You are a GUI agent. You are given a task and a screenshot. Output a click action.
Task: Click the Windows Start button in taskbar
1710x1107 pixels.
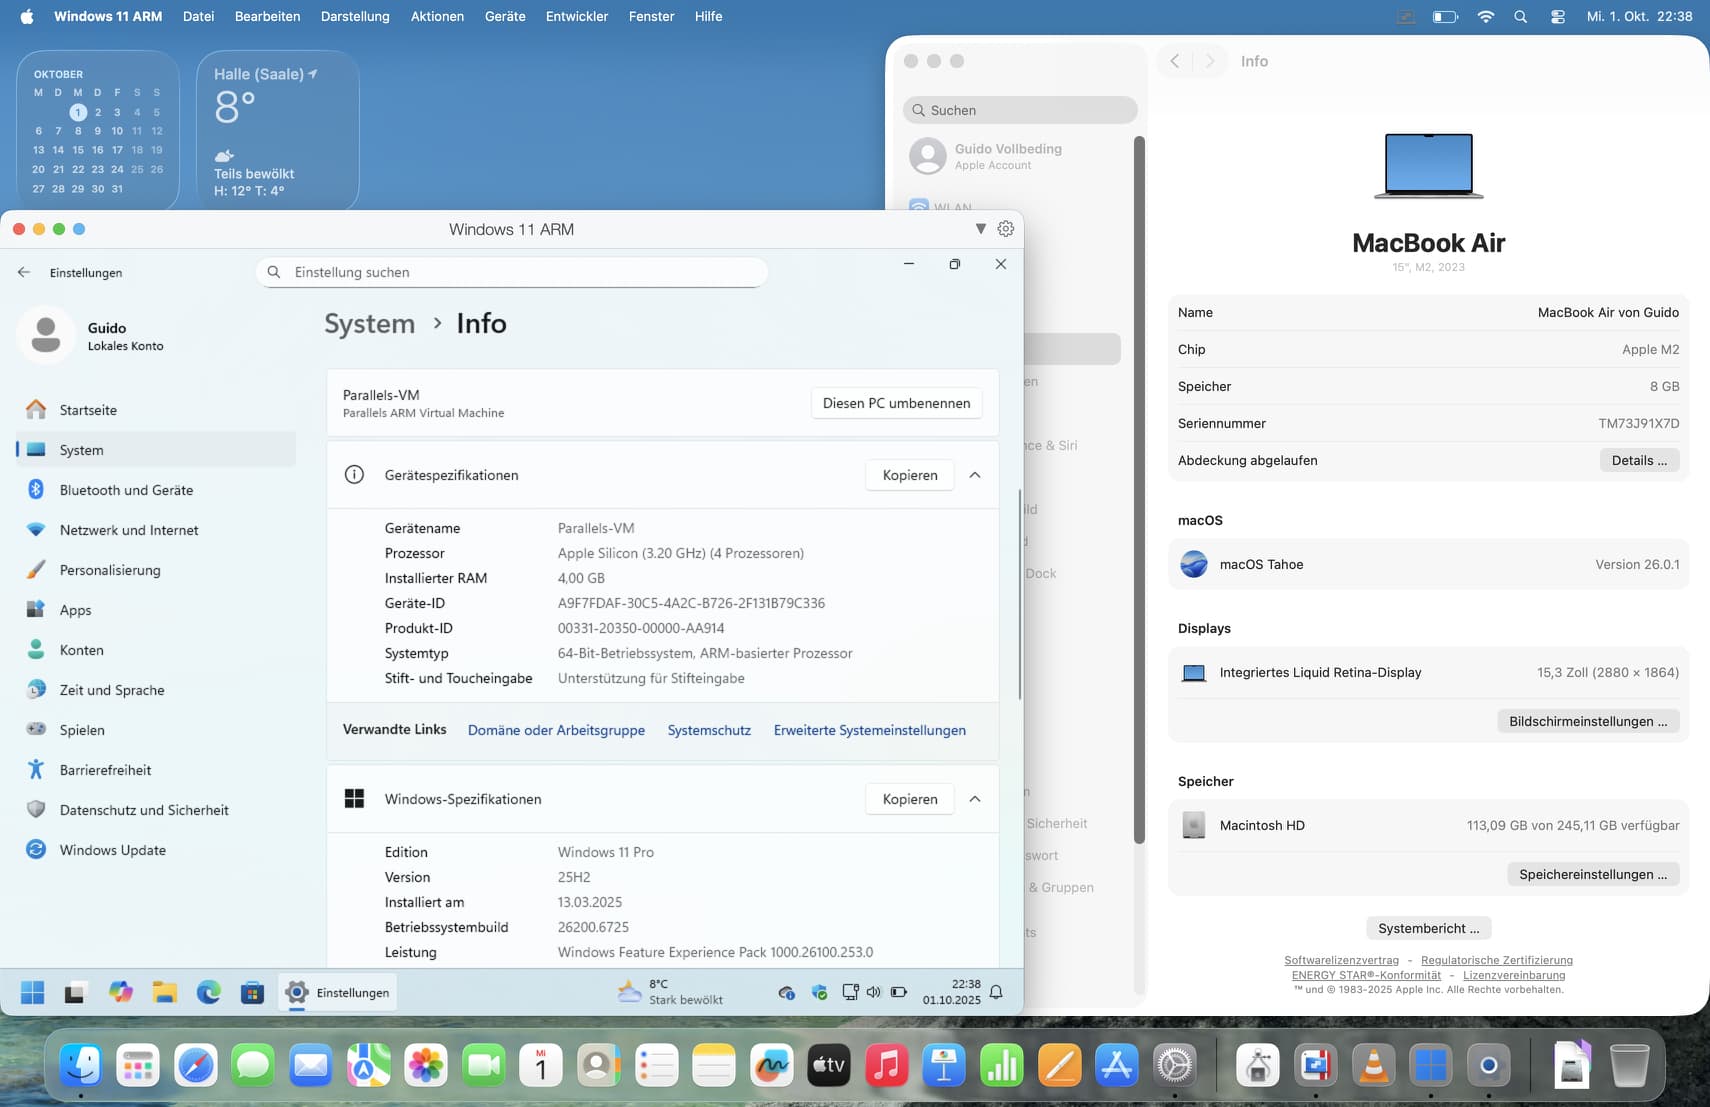click(33, 992)
